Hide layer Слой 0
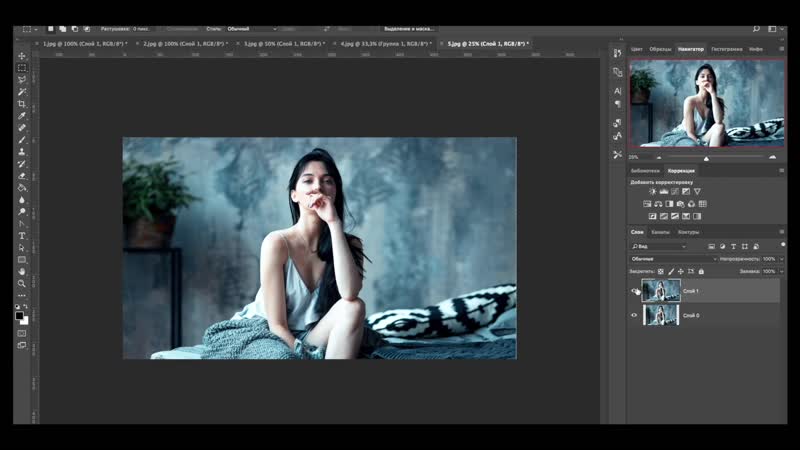Screen dimensions: 800x450 point(634,315)
